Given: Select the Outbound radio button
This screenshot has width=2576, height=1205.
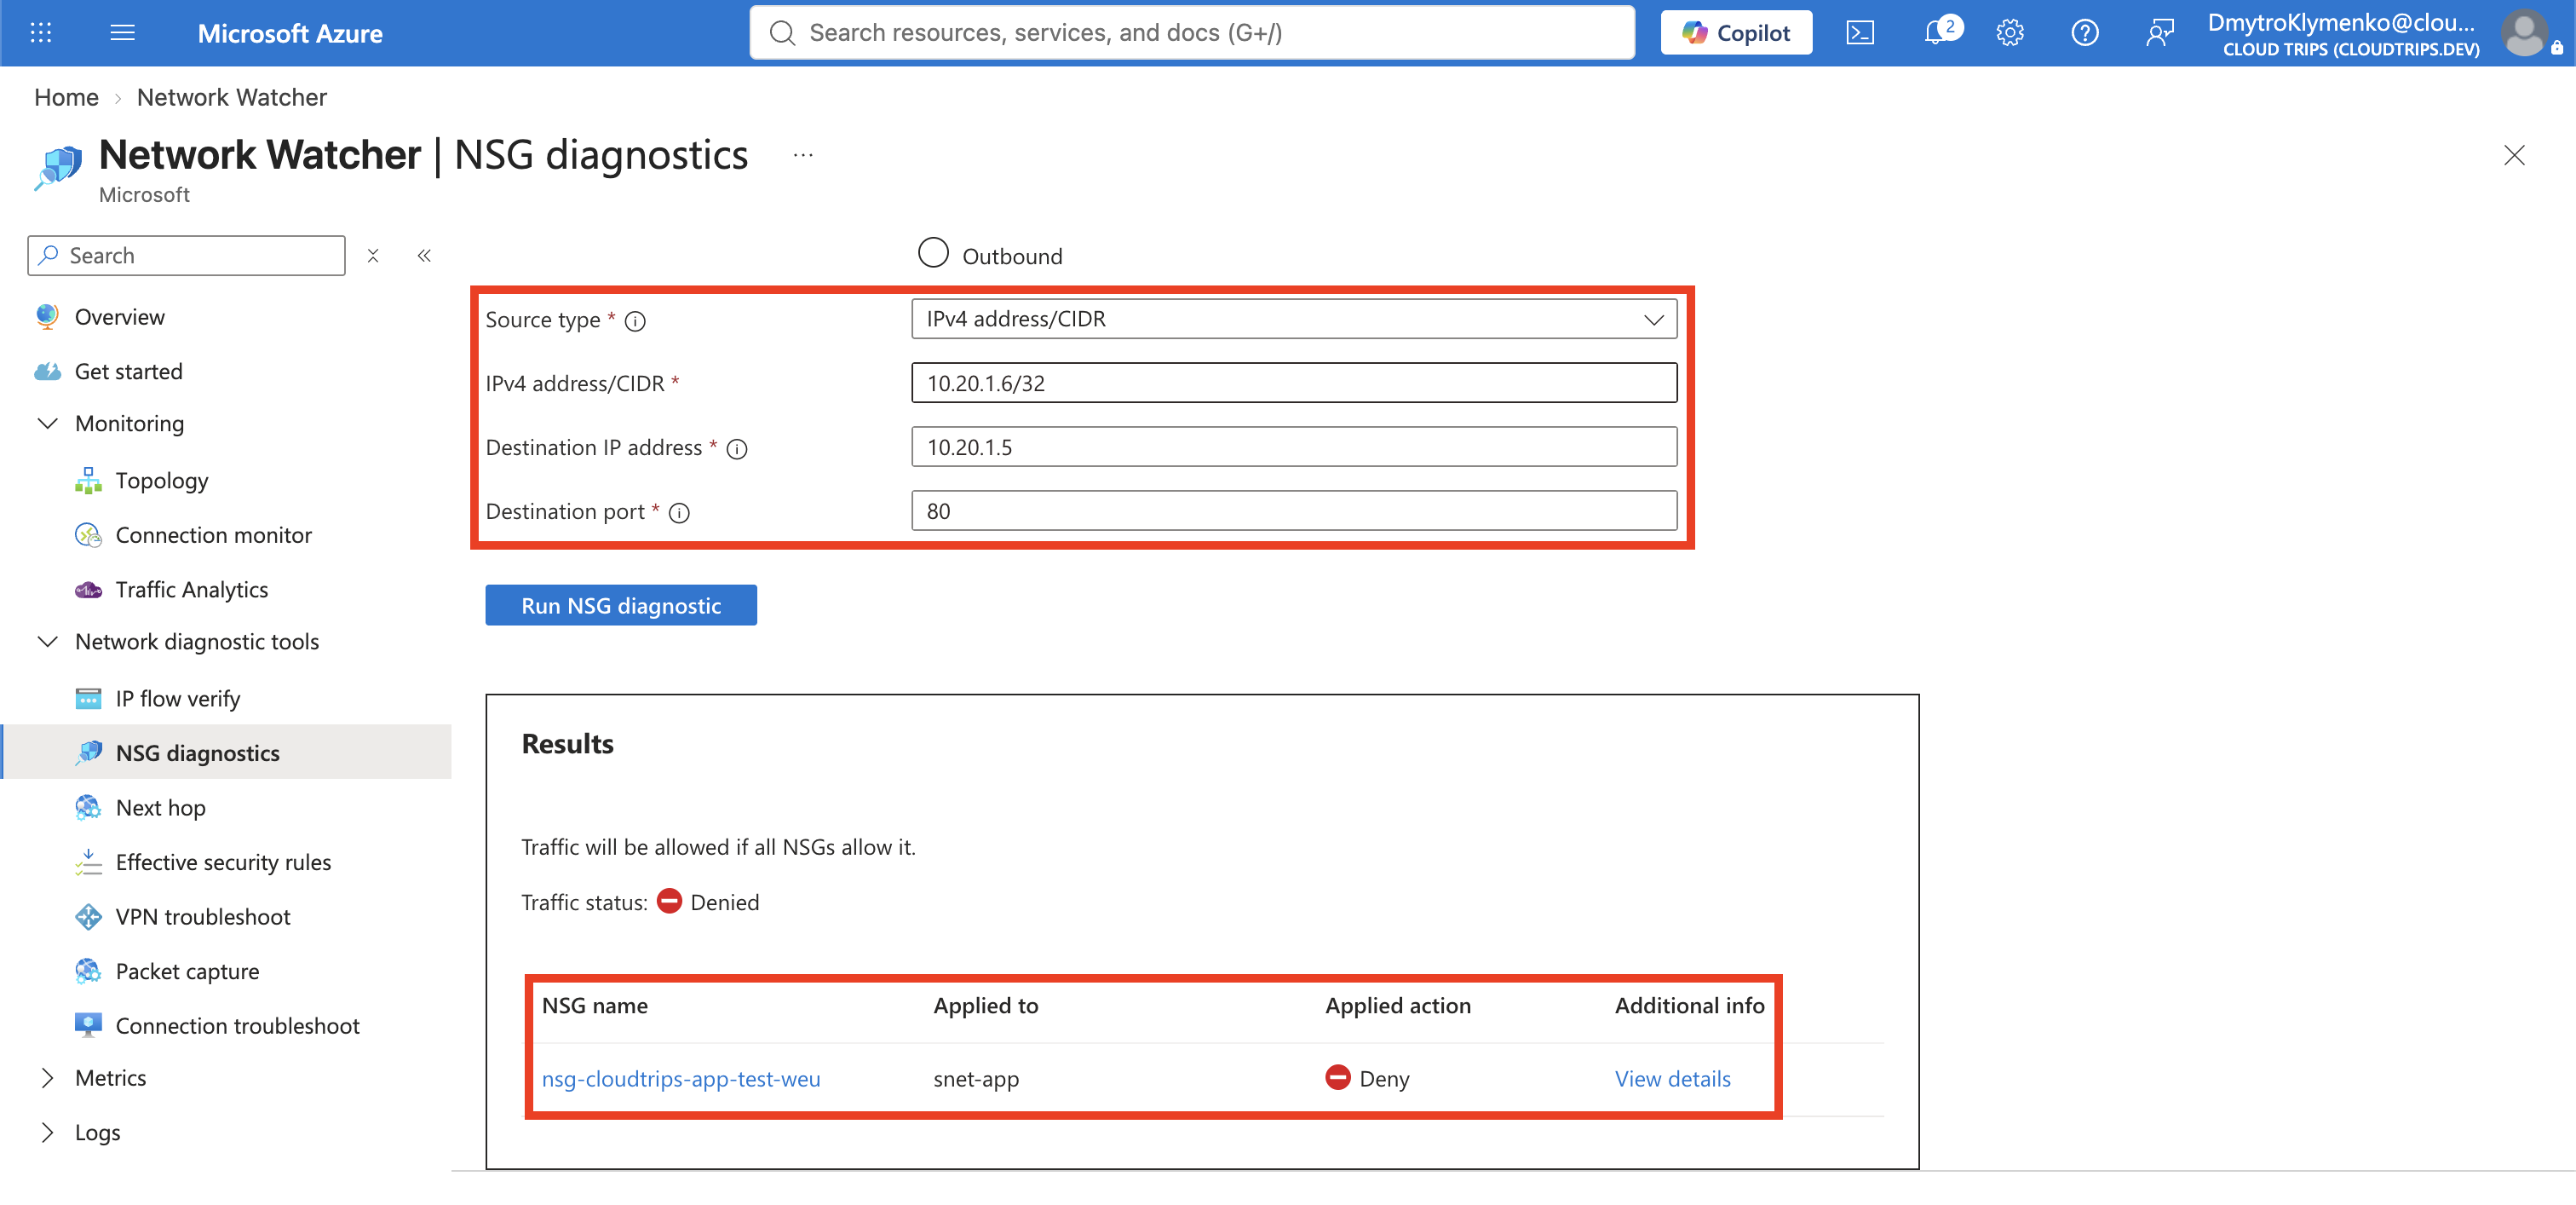Looking at the screenshot, I should pos(933,253).
